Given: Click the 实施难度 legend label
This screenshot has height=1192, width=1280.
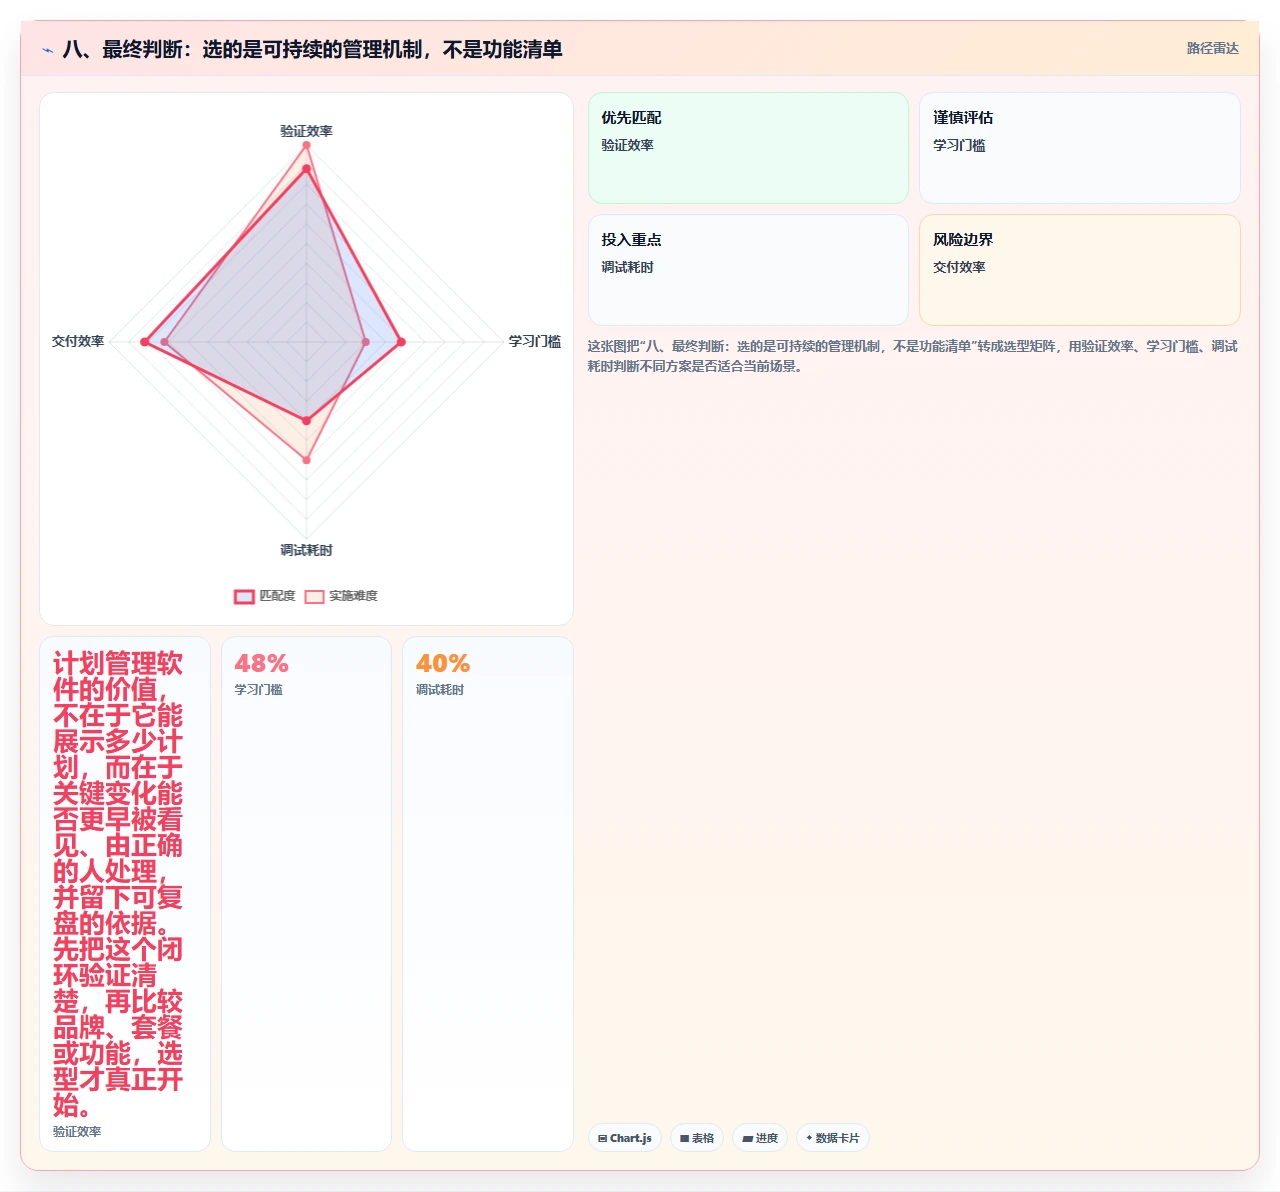Looking at the screenshot, I should (353, 596).
